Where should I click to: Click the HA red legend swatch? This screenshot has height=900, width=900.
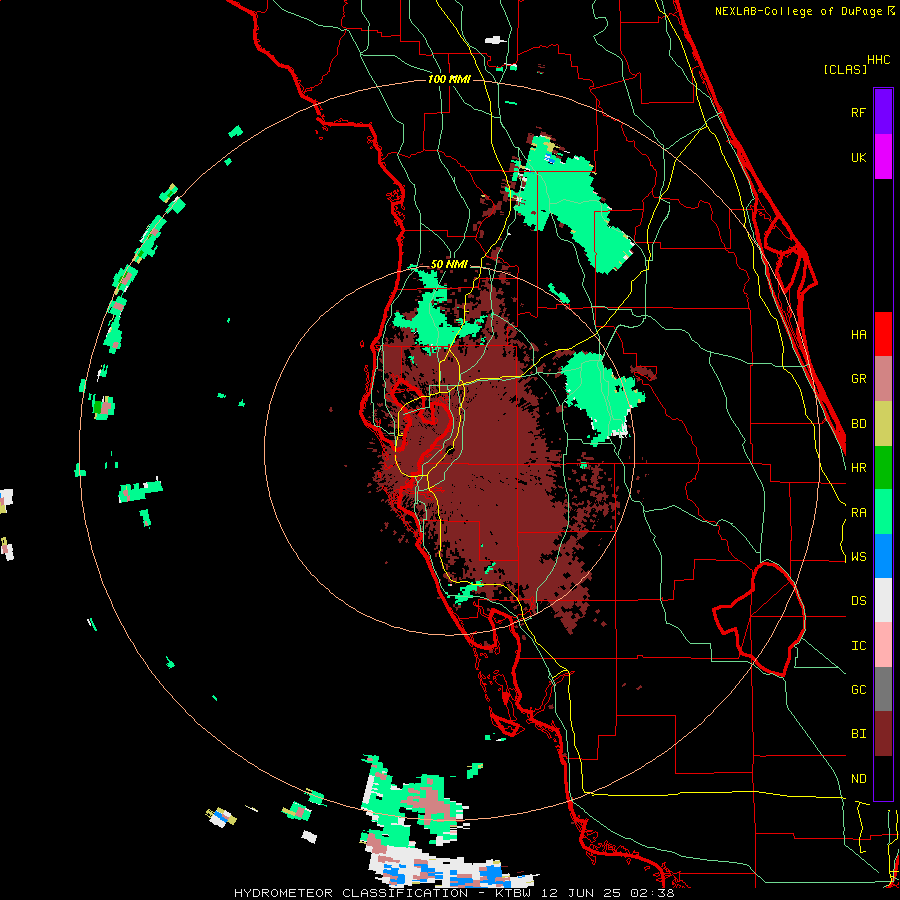click(883, 334)
